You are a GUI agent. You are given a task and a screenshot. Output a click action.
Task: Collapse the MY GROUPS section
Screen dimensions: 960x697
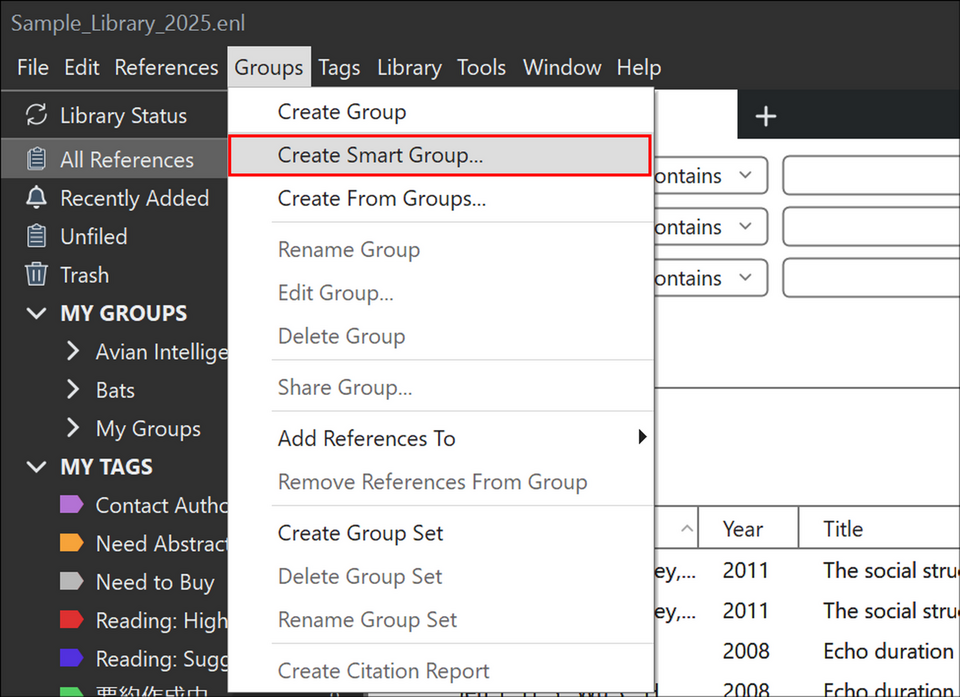click(37, 314)
